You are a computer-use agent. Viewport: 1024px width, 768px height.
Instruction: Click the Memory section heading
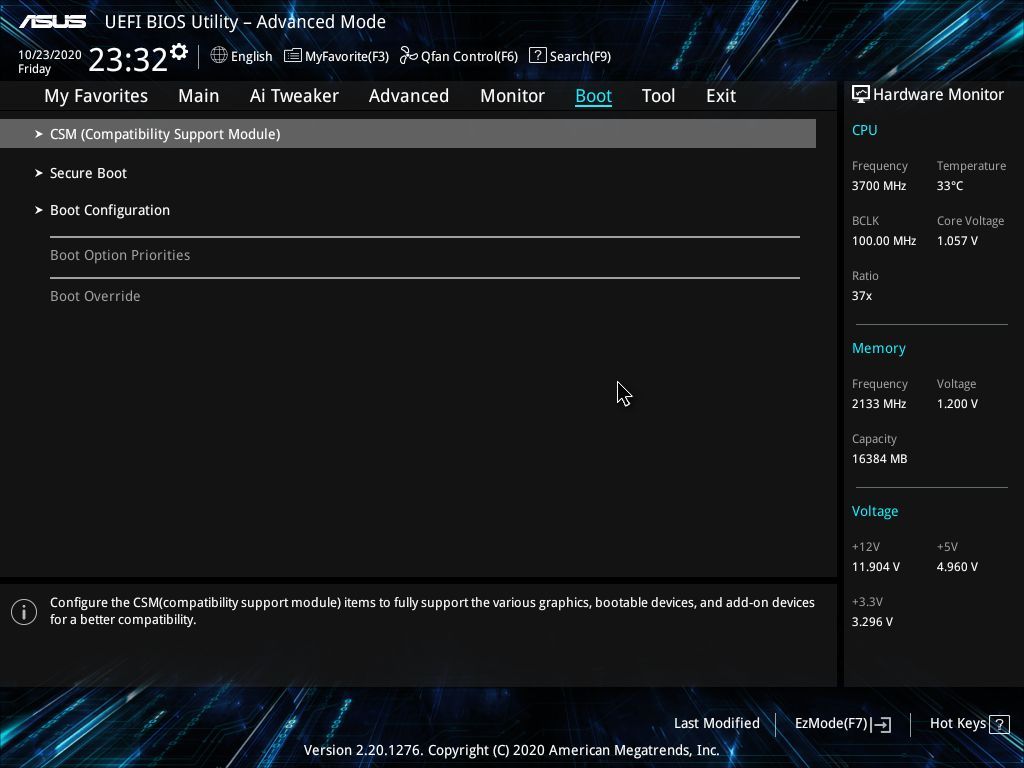point(878,348)
